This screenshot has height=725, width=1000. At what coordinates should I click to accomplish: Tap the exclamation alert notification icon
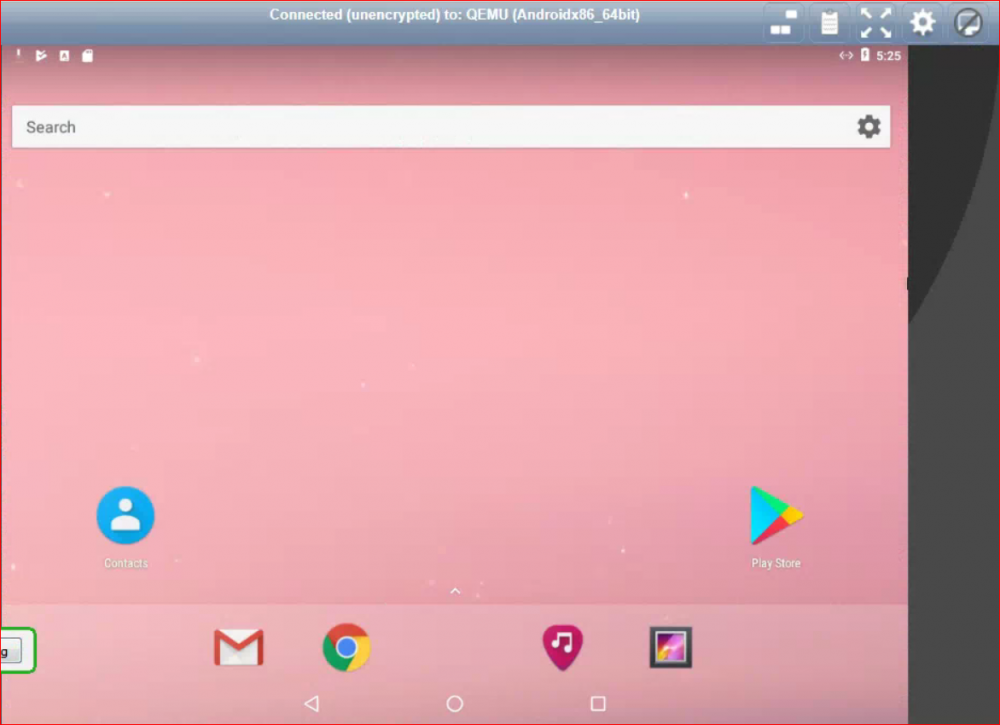coord(18,55)
